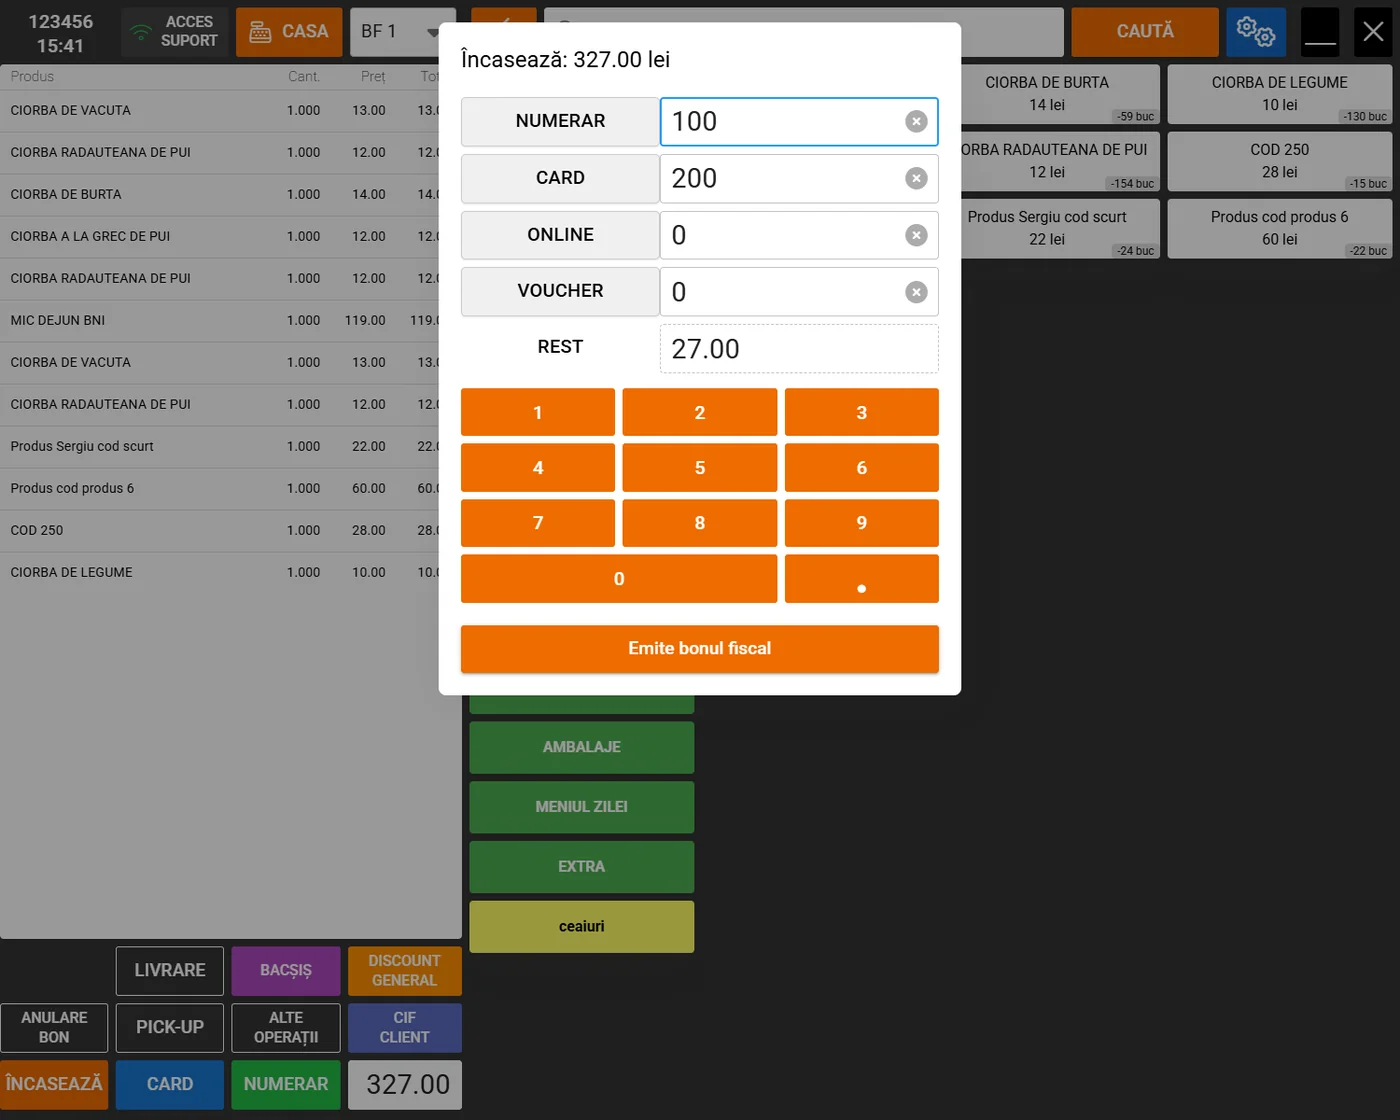Clear the CARD amount with X icon
This screenshot has height=1120, width=1400.
[x=915, y=178]
